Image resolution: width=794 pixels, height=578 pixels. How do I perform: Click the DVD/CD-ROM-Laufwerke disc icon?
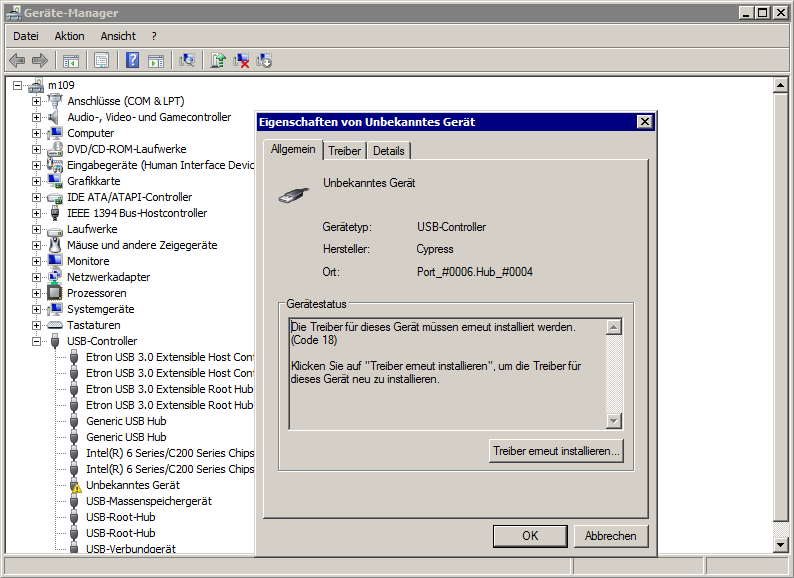point(55,149)
